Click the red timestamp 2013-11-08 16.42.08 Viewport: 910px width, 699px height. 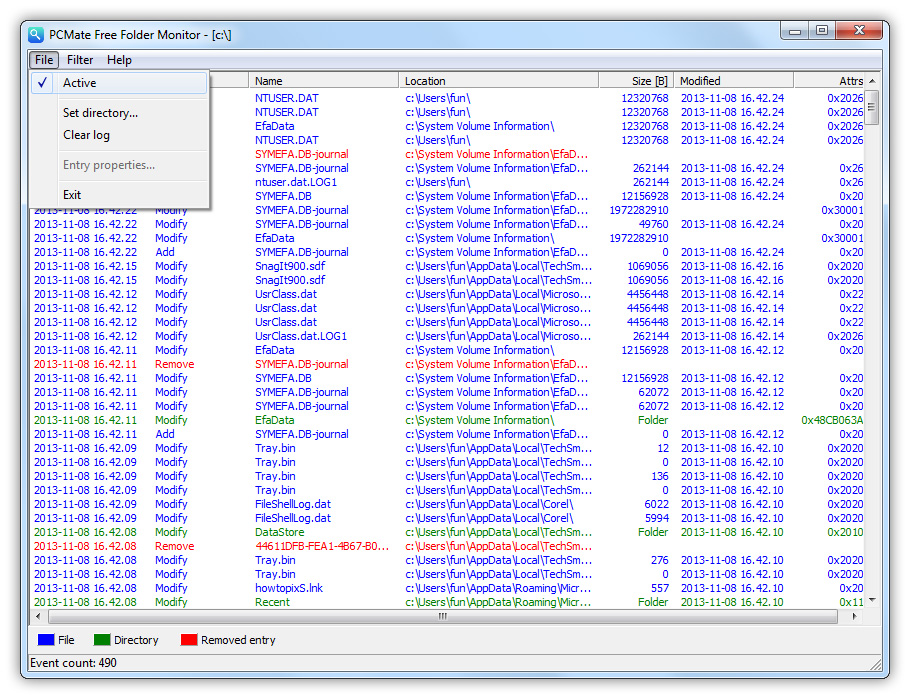[85, 546]
